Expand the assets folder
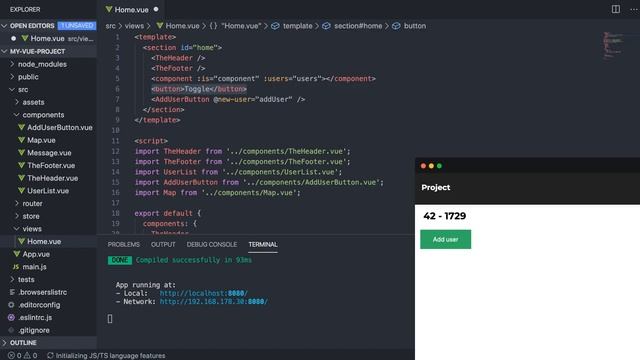 tap(17, 102)
